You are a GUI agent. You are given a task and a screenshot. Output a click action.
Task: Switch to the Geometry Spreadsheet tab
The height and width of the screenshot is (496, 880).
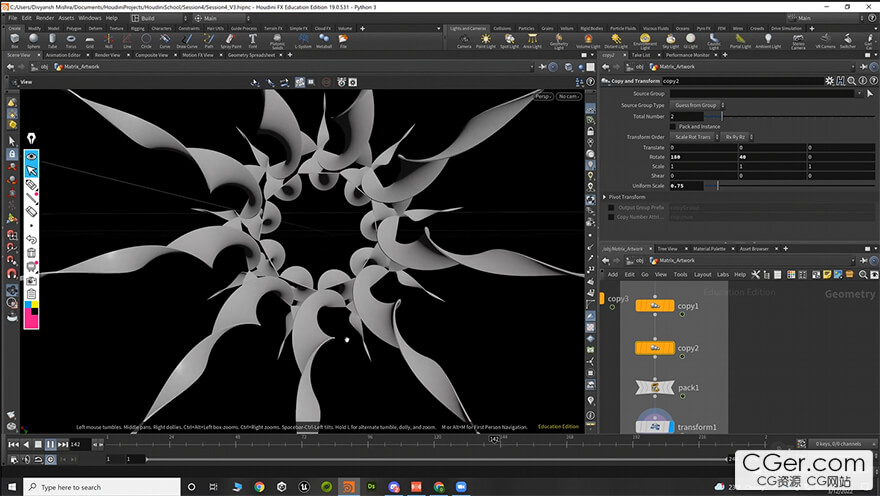tap(251, 55)
